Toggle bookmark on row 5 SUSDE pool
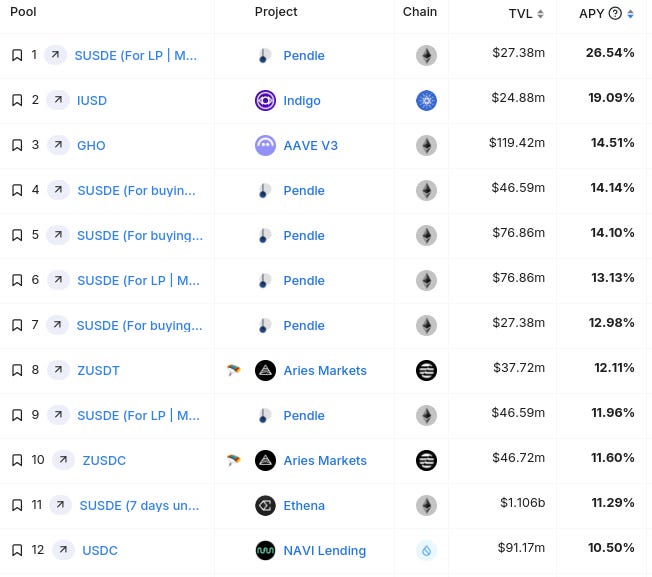 click(17, 235)
